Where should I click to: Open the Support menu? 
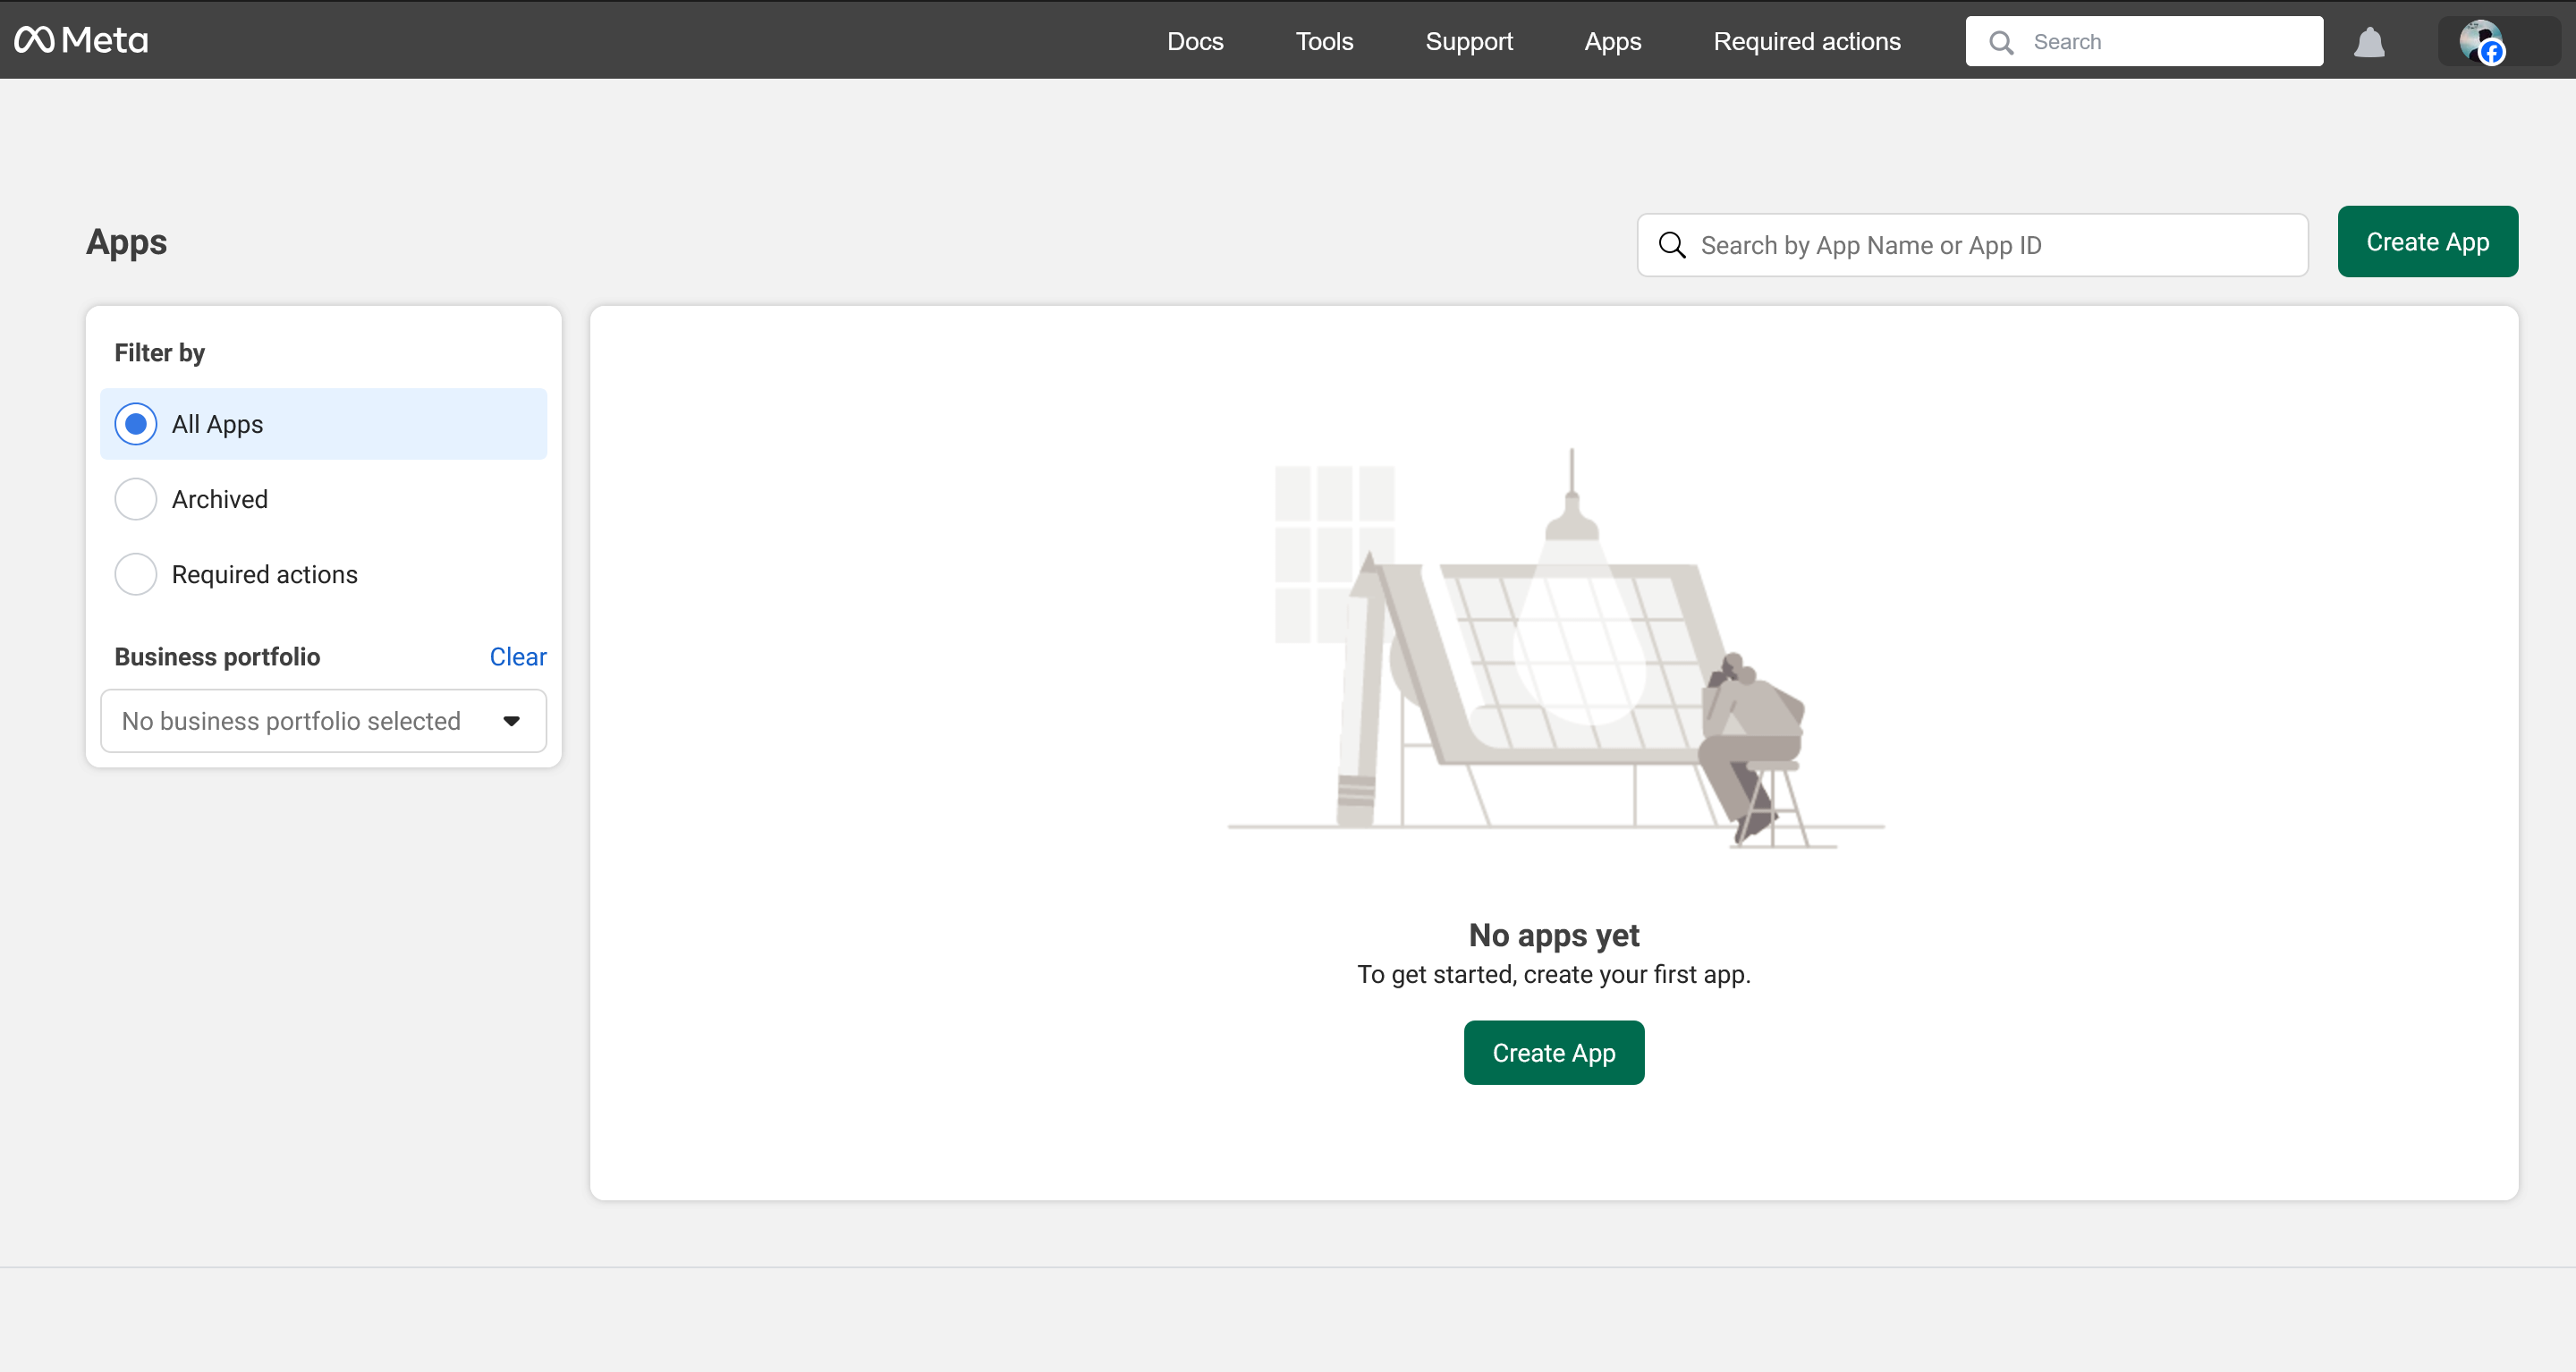coord(1468,41)
